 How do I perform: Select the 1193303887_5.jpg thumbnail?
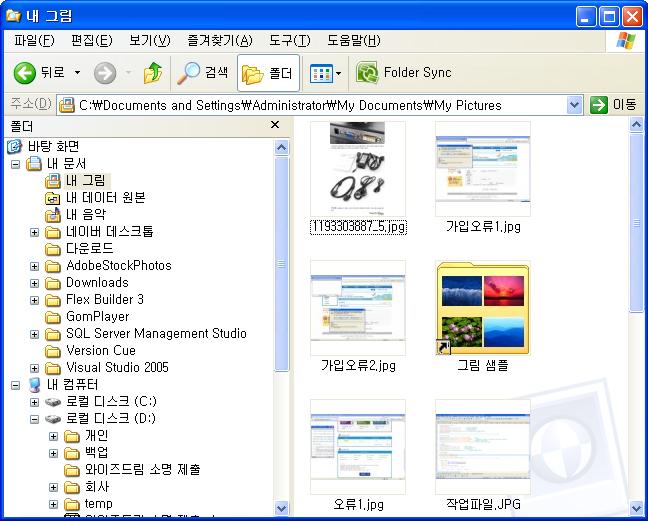tap(357, 168)
